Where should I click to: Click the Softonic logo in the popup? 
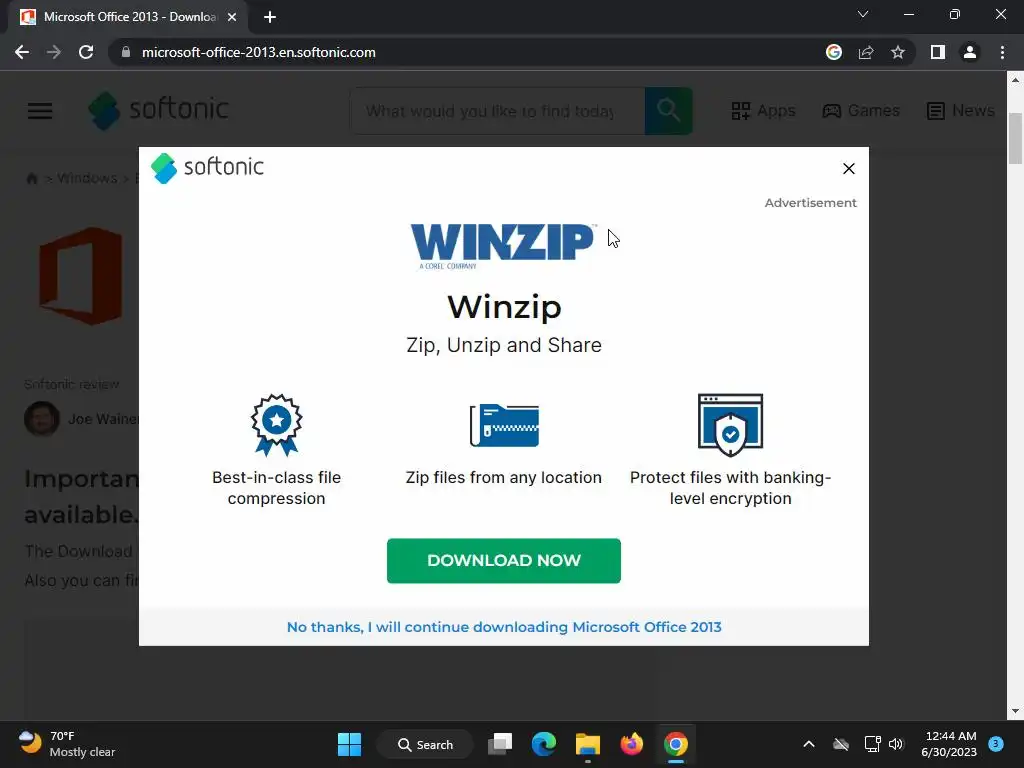[207, 168]
